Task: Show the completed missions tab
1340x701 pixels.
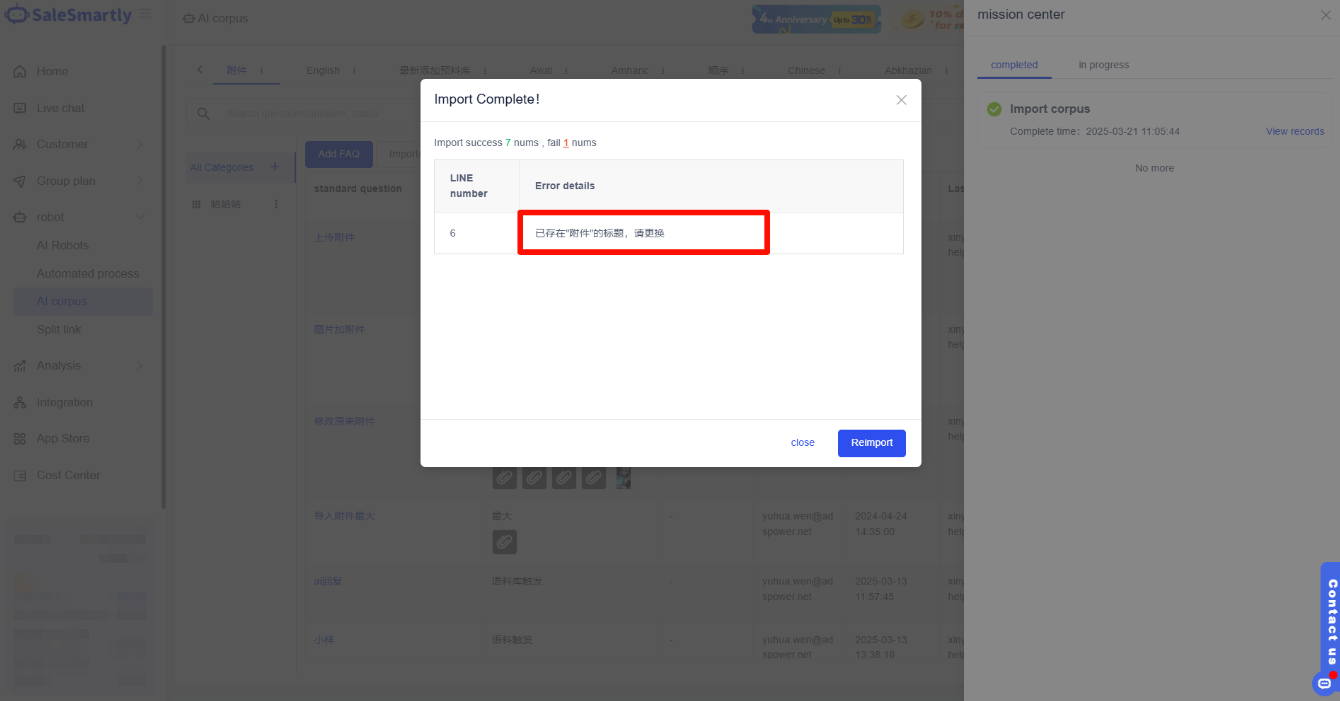Action: coord(1014,65)
